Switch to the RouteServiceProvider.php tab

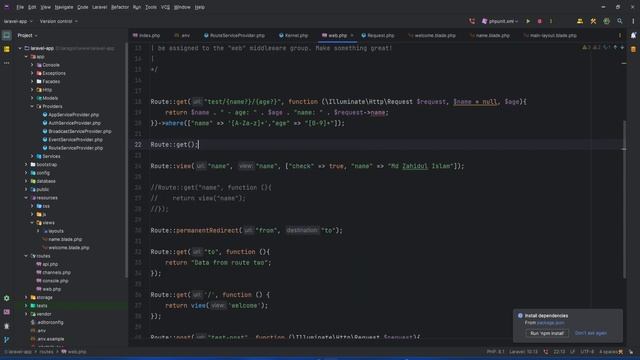(234, 36)
